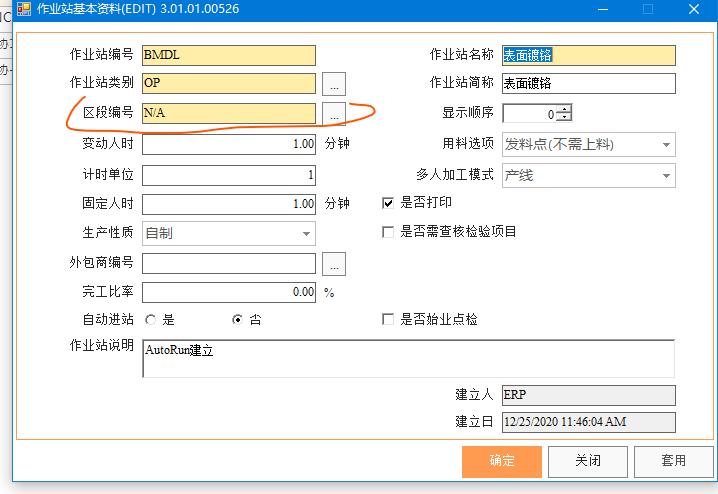Click the empty 外包商编号 field
This screenshot has width=718, height=494.
pos(229,264)
